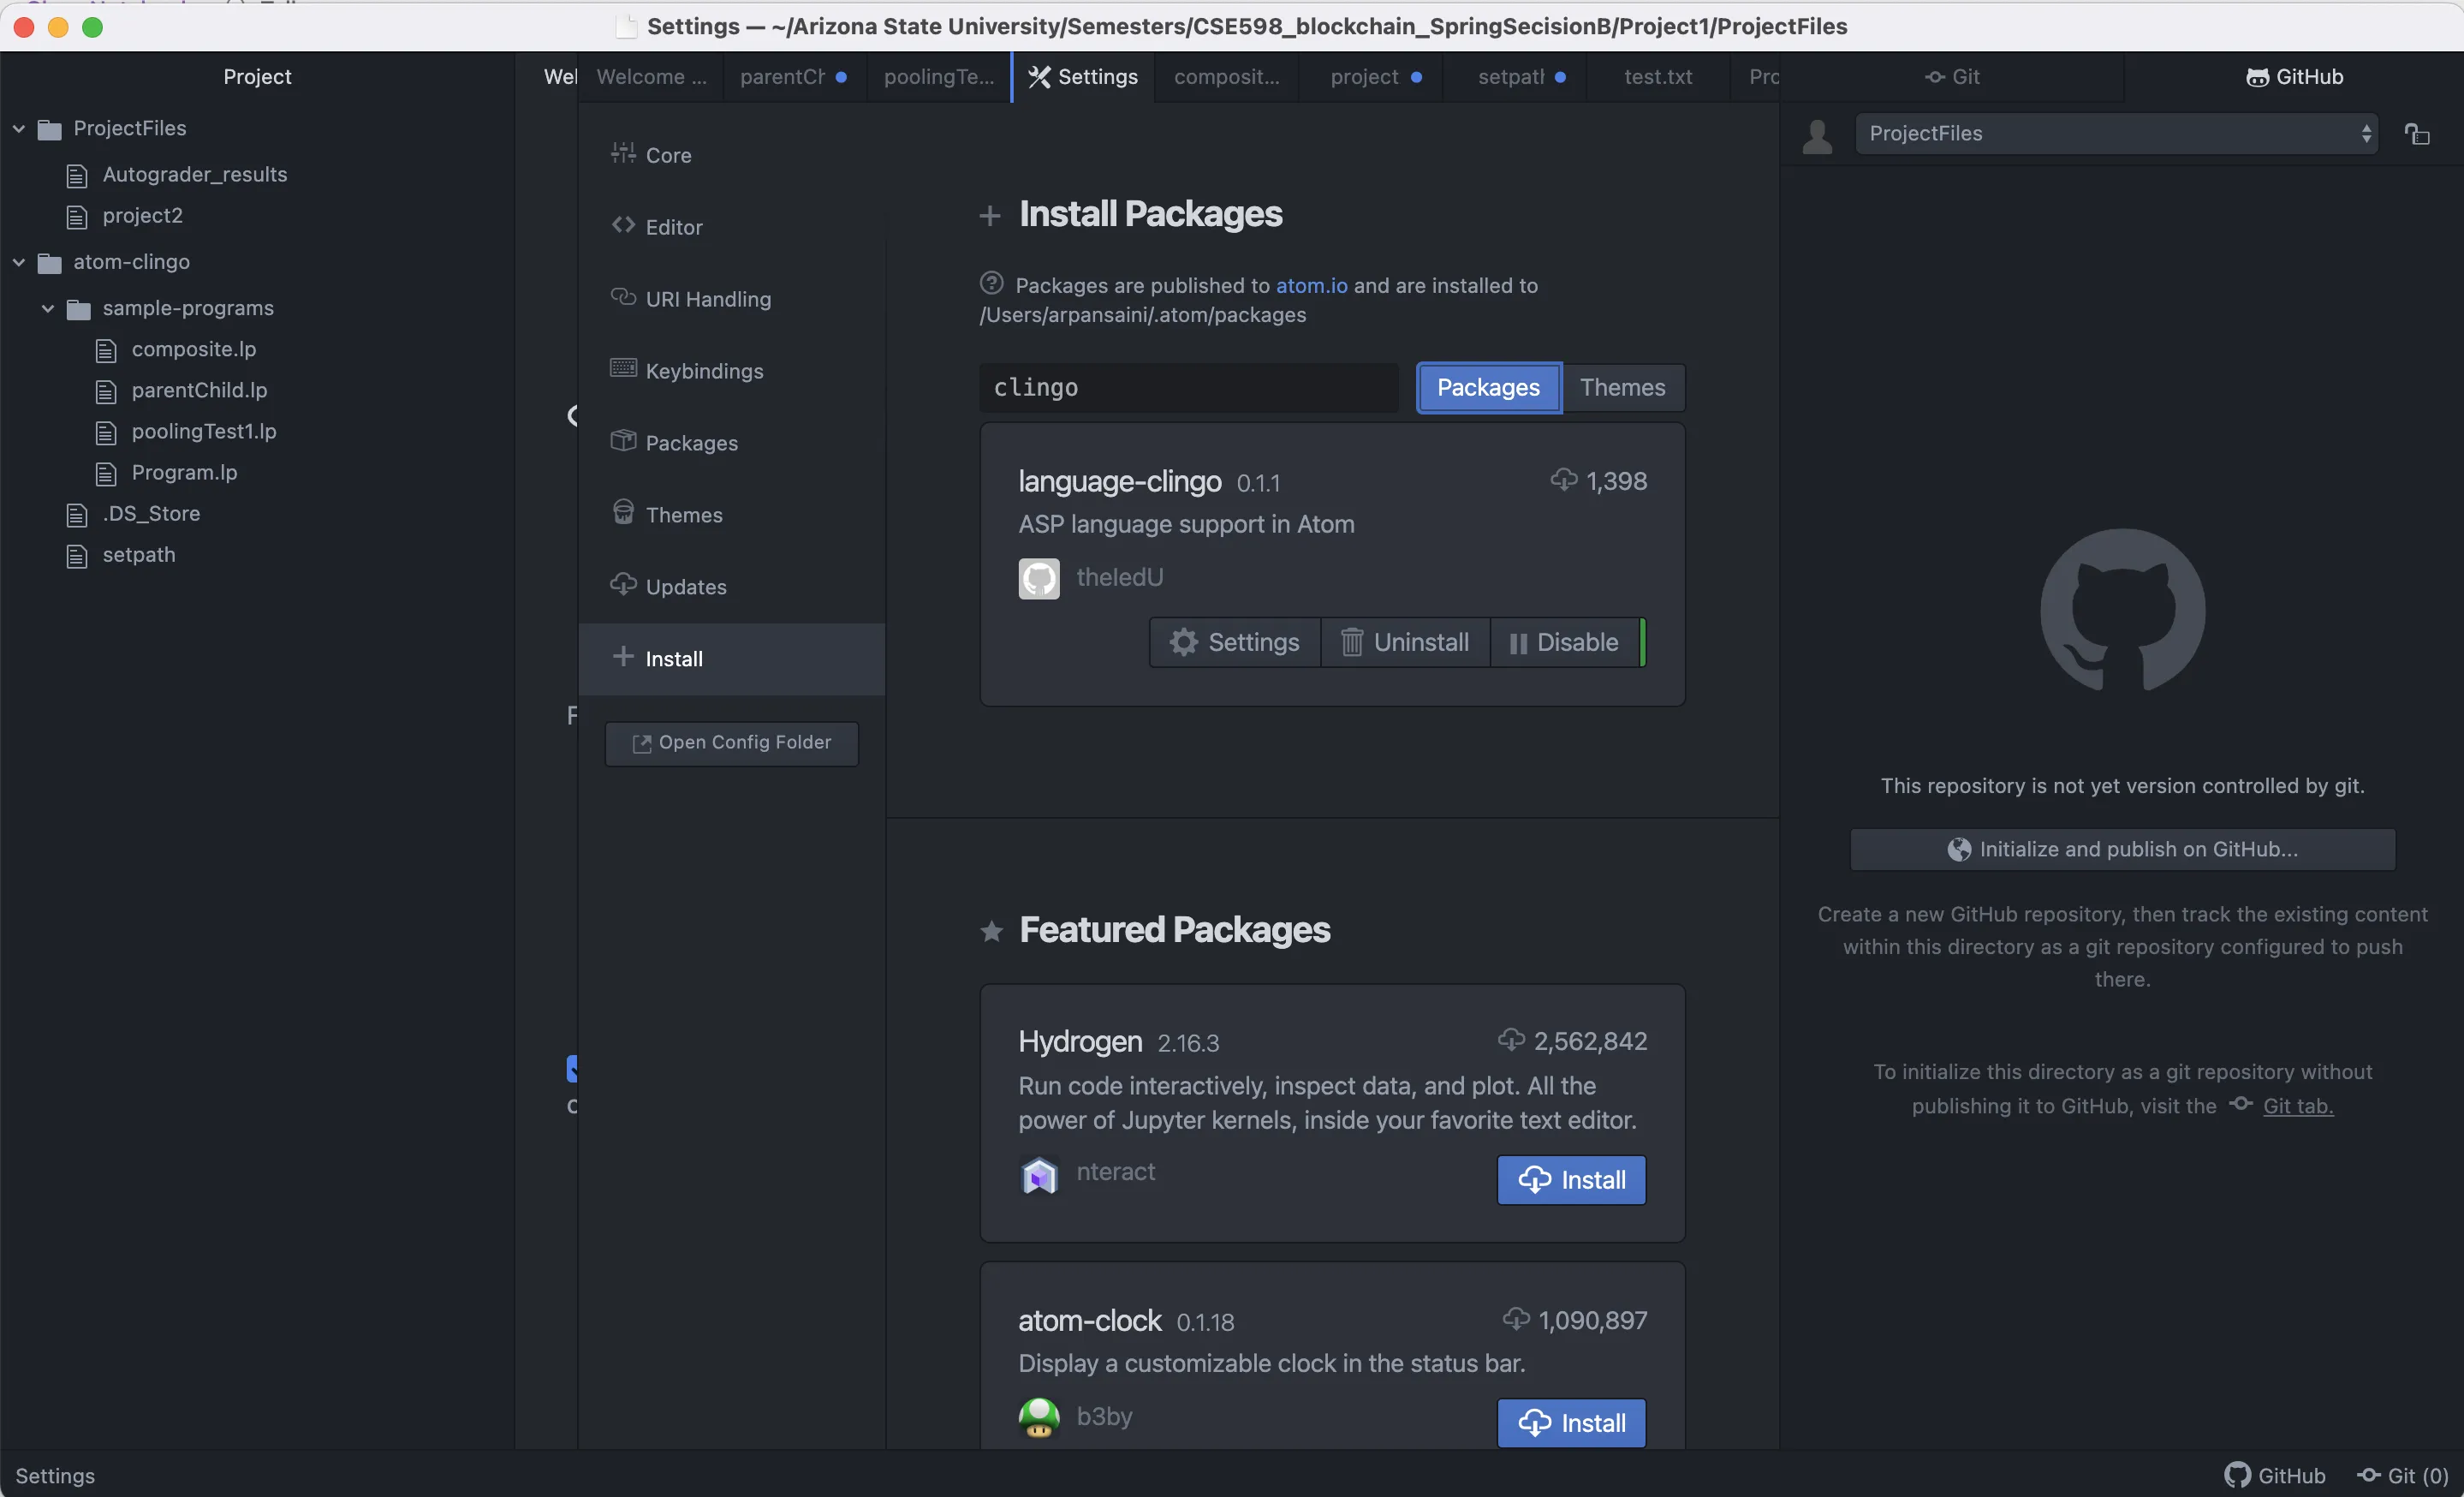This screenshot has height=1497, width=2464.
Task: Click the Open Config Folder button
Action: 732,743
